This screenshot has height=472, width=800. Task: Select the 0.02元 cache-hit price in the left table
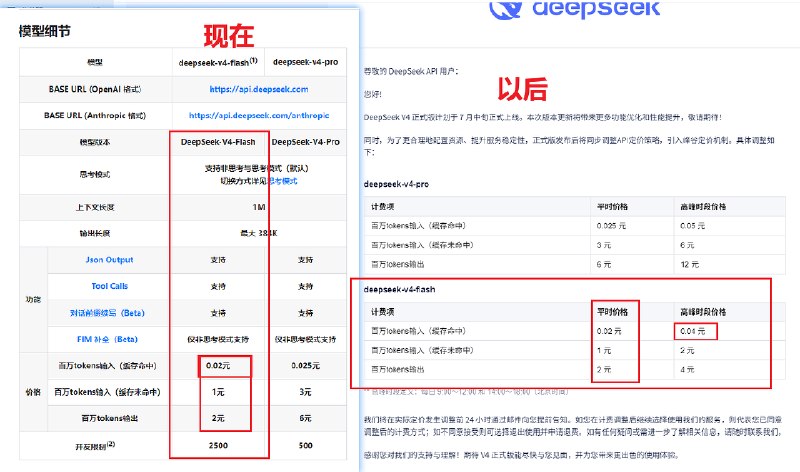[x=218, y=366]
